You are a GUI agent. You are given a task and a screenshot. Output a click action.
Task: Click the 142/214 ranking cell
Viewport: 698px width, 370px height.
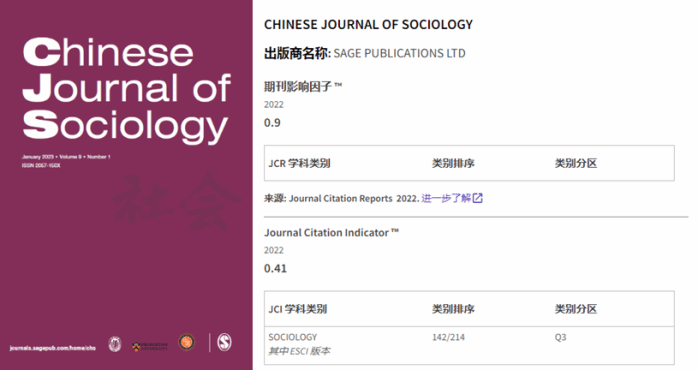point(448,337)
